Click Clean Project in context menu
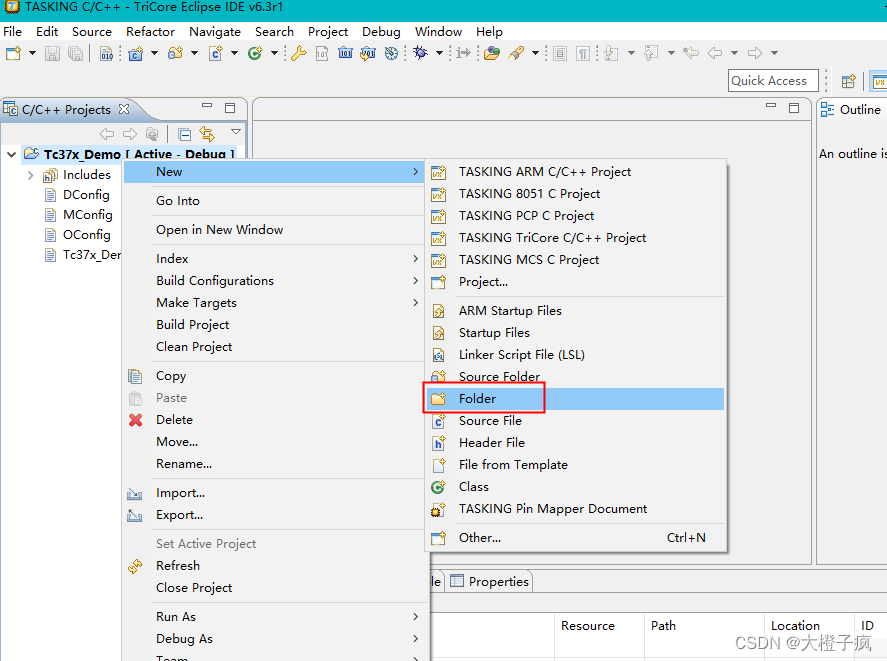The height and width of the screenshot is (661, 887). (x=274, y=347)
